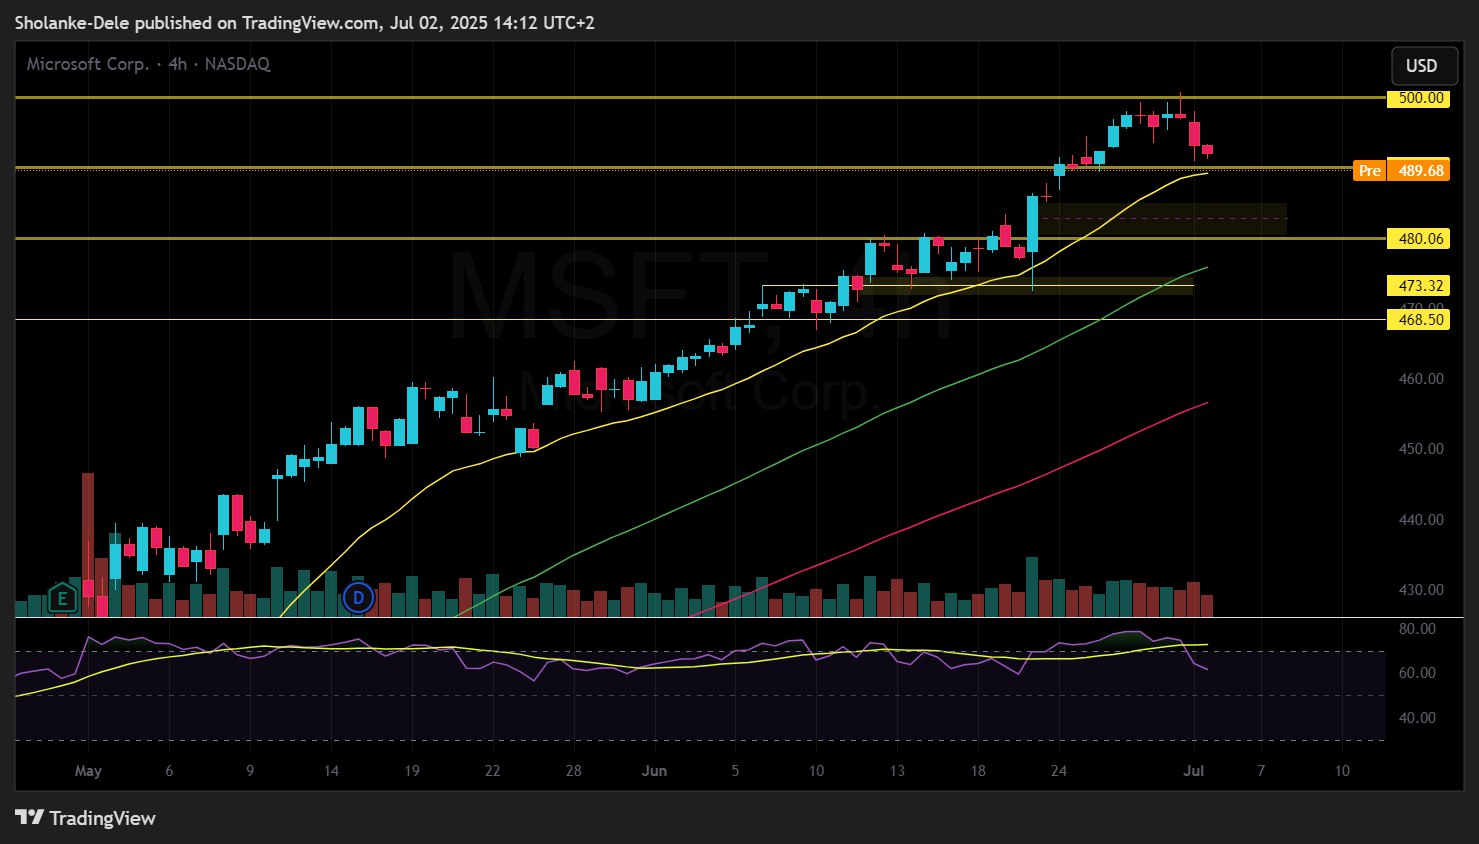Click the RSI 60.00 axis value
The image size is (1479, 844).
(x=1417, y=673)
